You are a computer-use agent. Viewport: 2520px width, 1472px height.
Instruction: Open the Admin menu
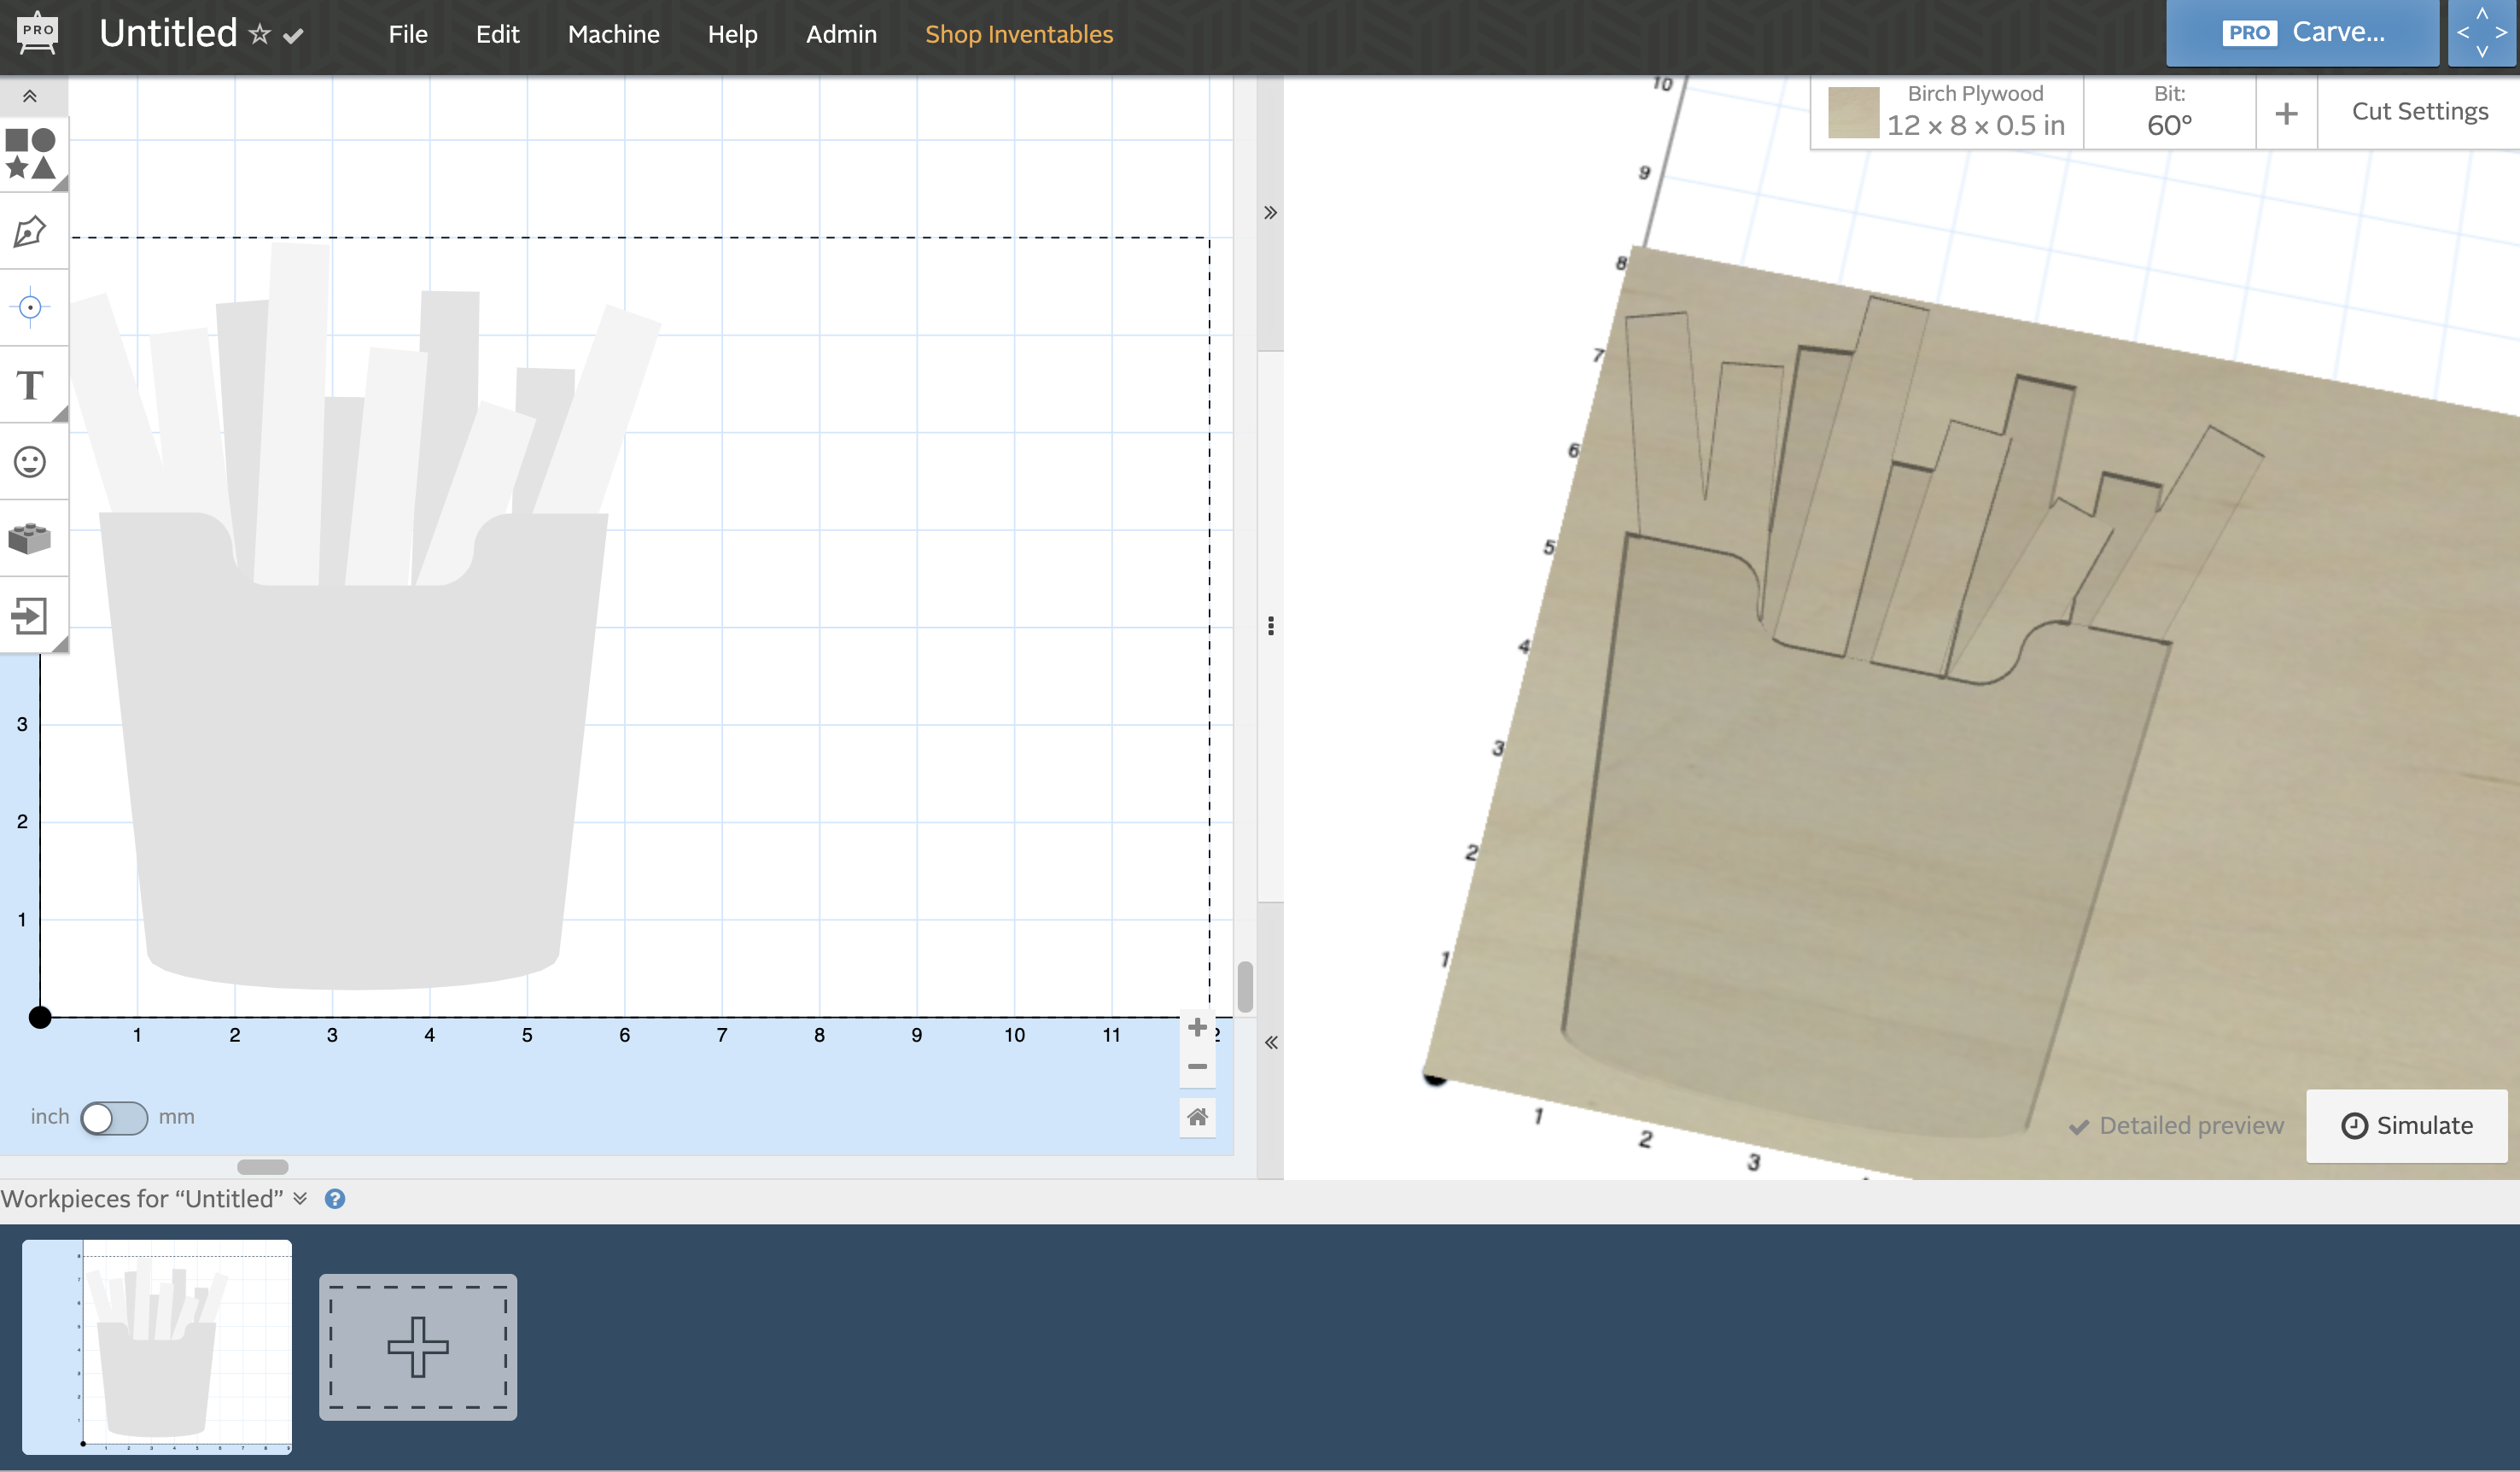coord(841,34)
